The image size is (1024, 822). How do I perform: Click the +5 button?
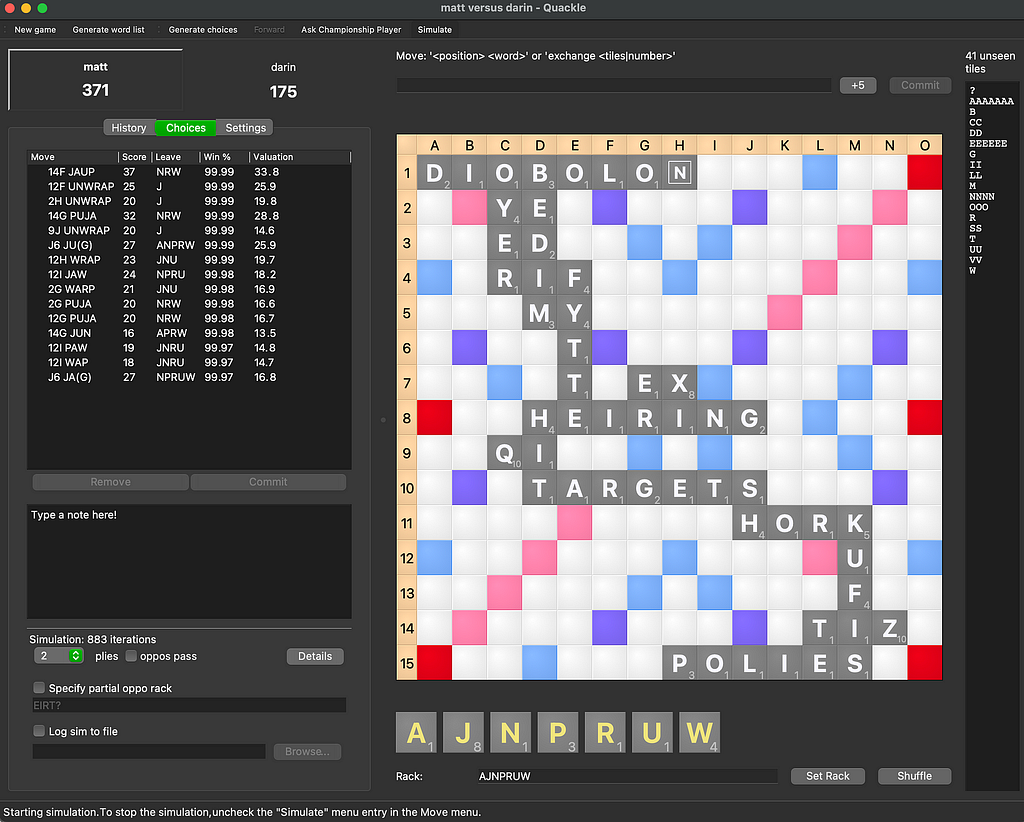[x=857, y=85]
